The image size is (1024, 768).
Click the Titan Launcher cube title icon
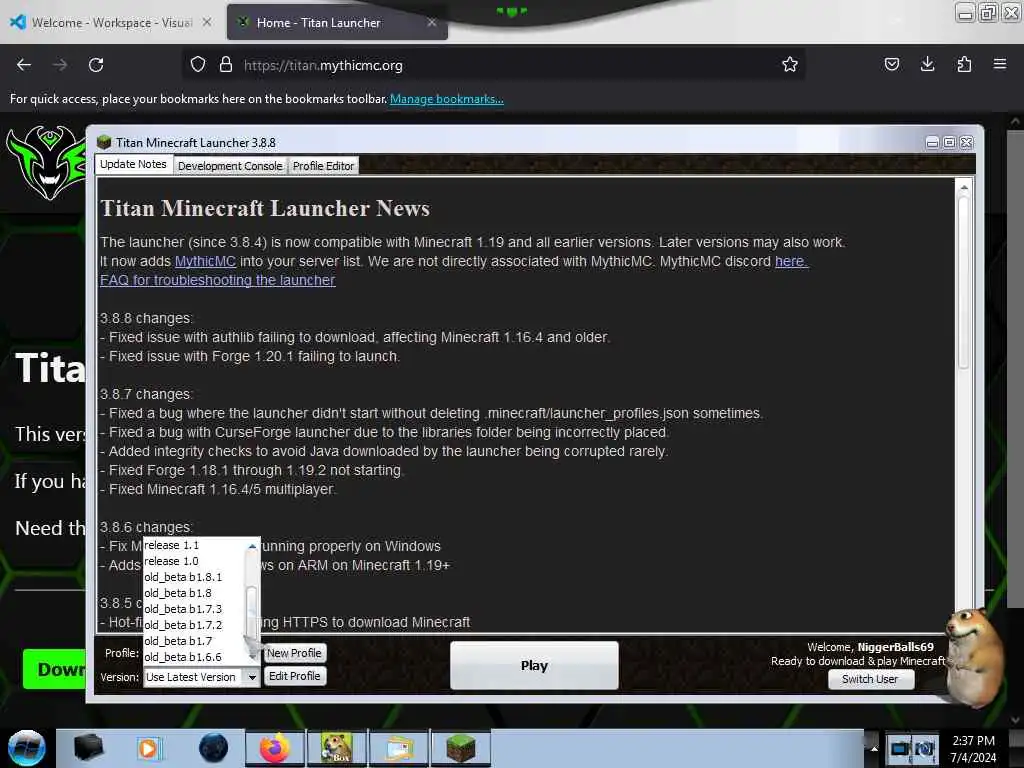pos(104,142)
